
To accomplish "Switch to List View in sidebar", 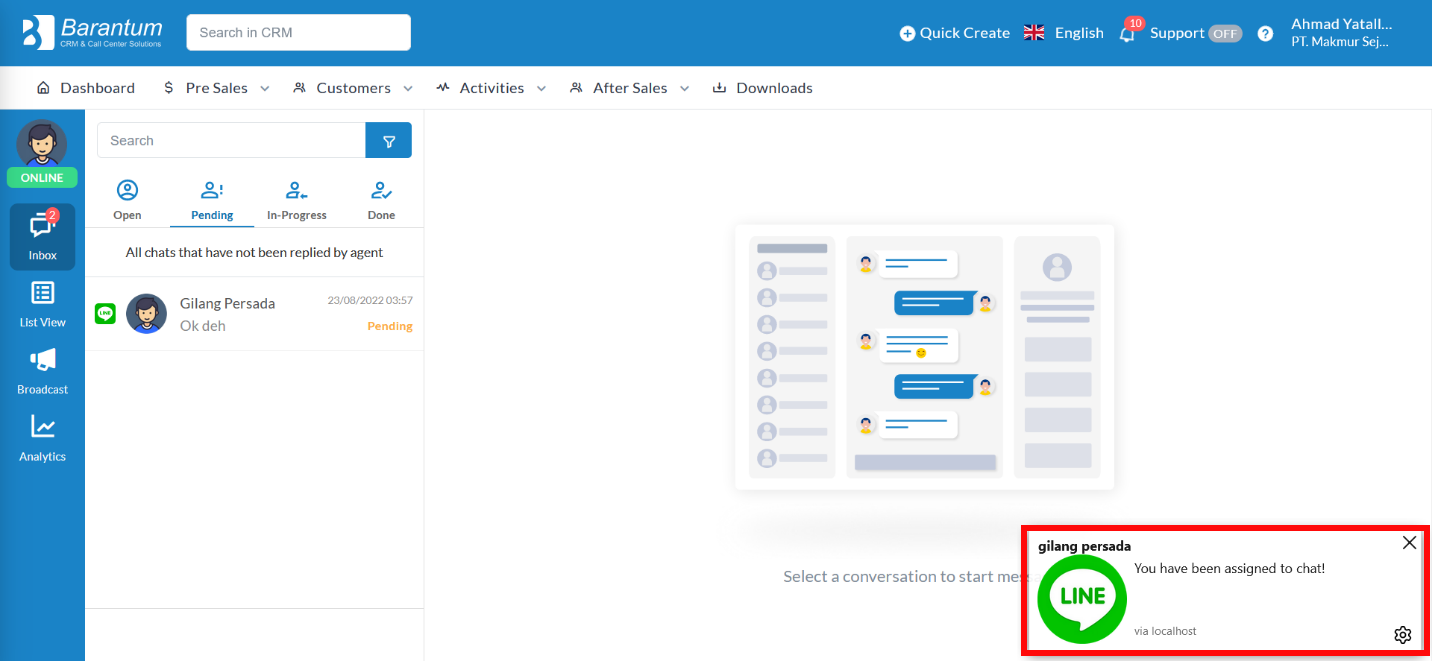I will (42, 304).
